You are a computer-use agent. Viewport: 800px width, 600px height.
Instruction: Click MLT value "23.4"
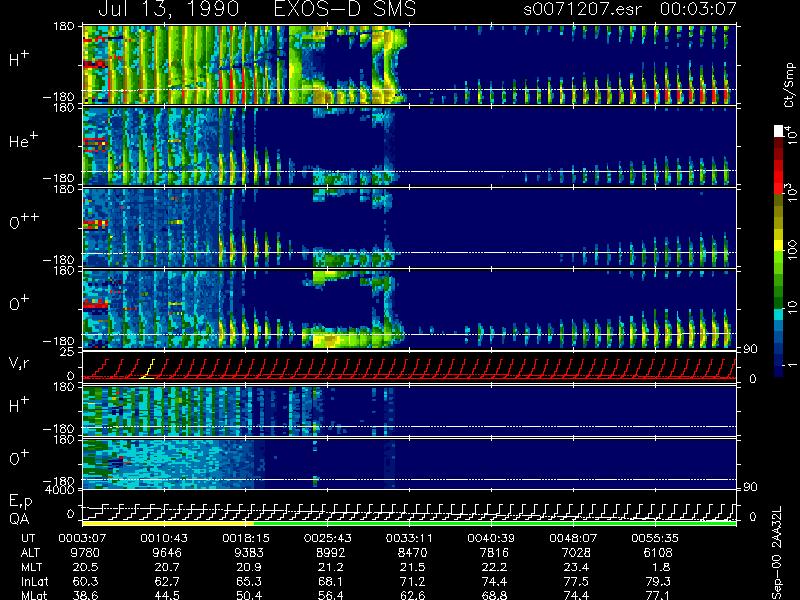point(576,567)
